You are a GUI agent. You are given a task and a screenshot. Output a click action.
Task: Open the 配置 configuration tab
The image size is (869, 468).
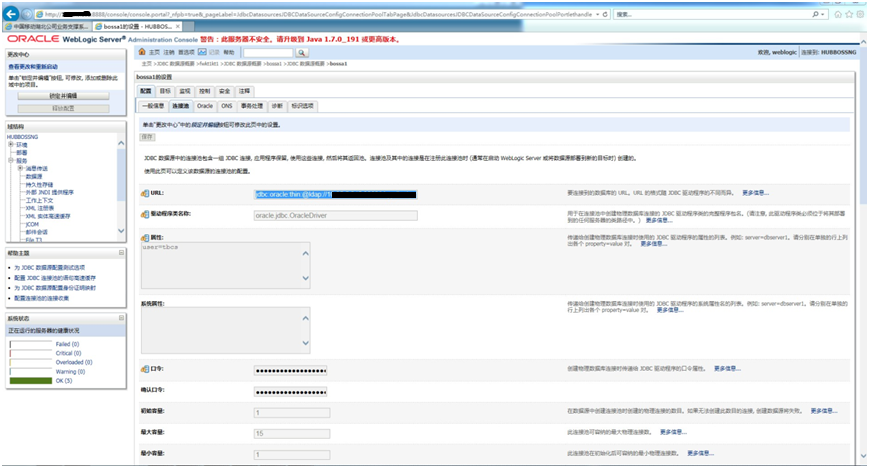(146, 91)
